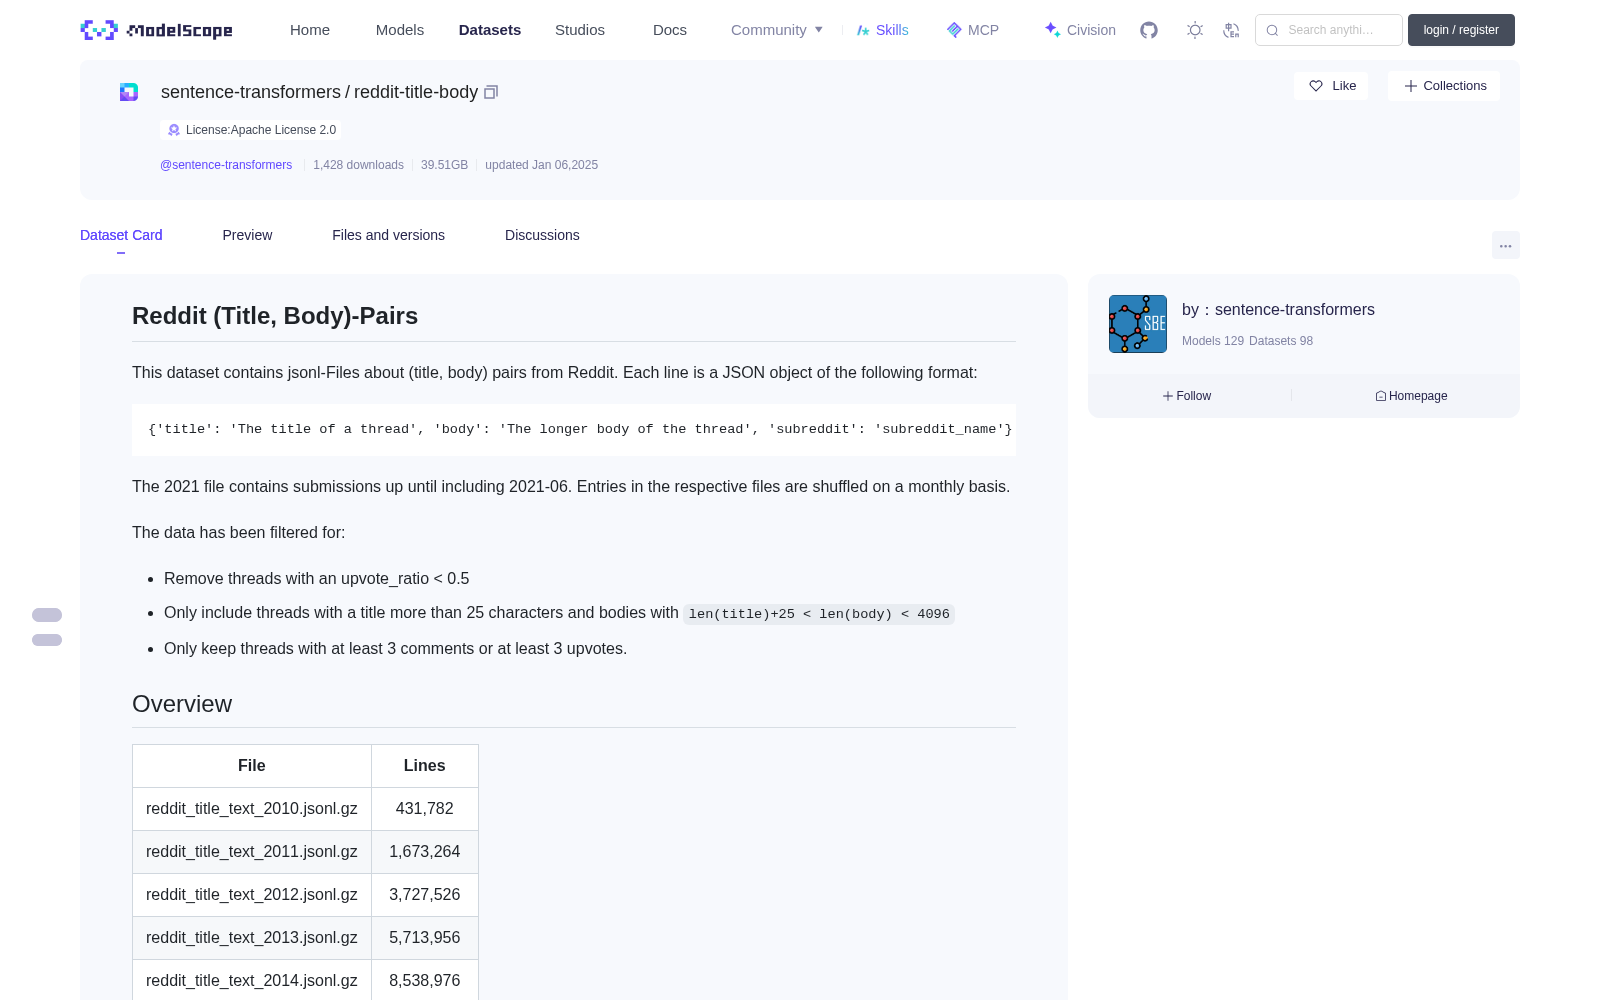1600x1000 pixels.
Task: Click the '5,713,956' lines value
Action: pyautogui.click(x=425, y=938)
